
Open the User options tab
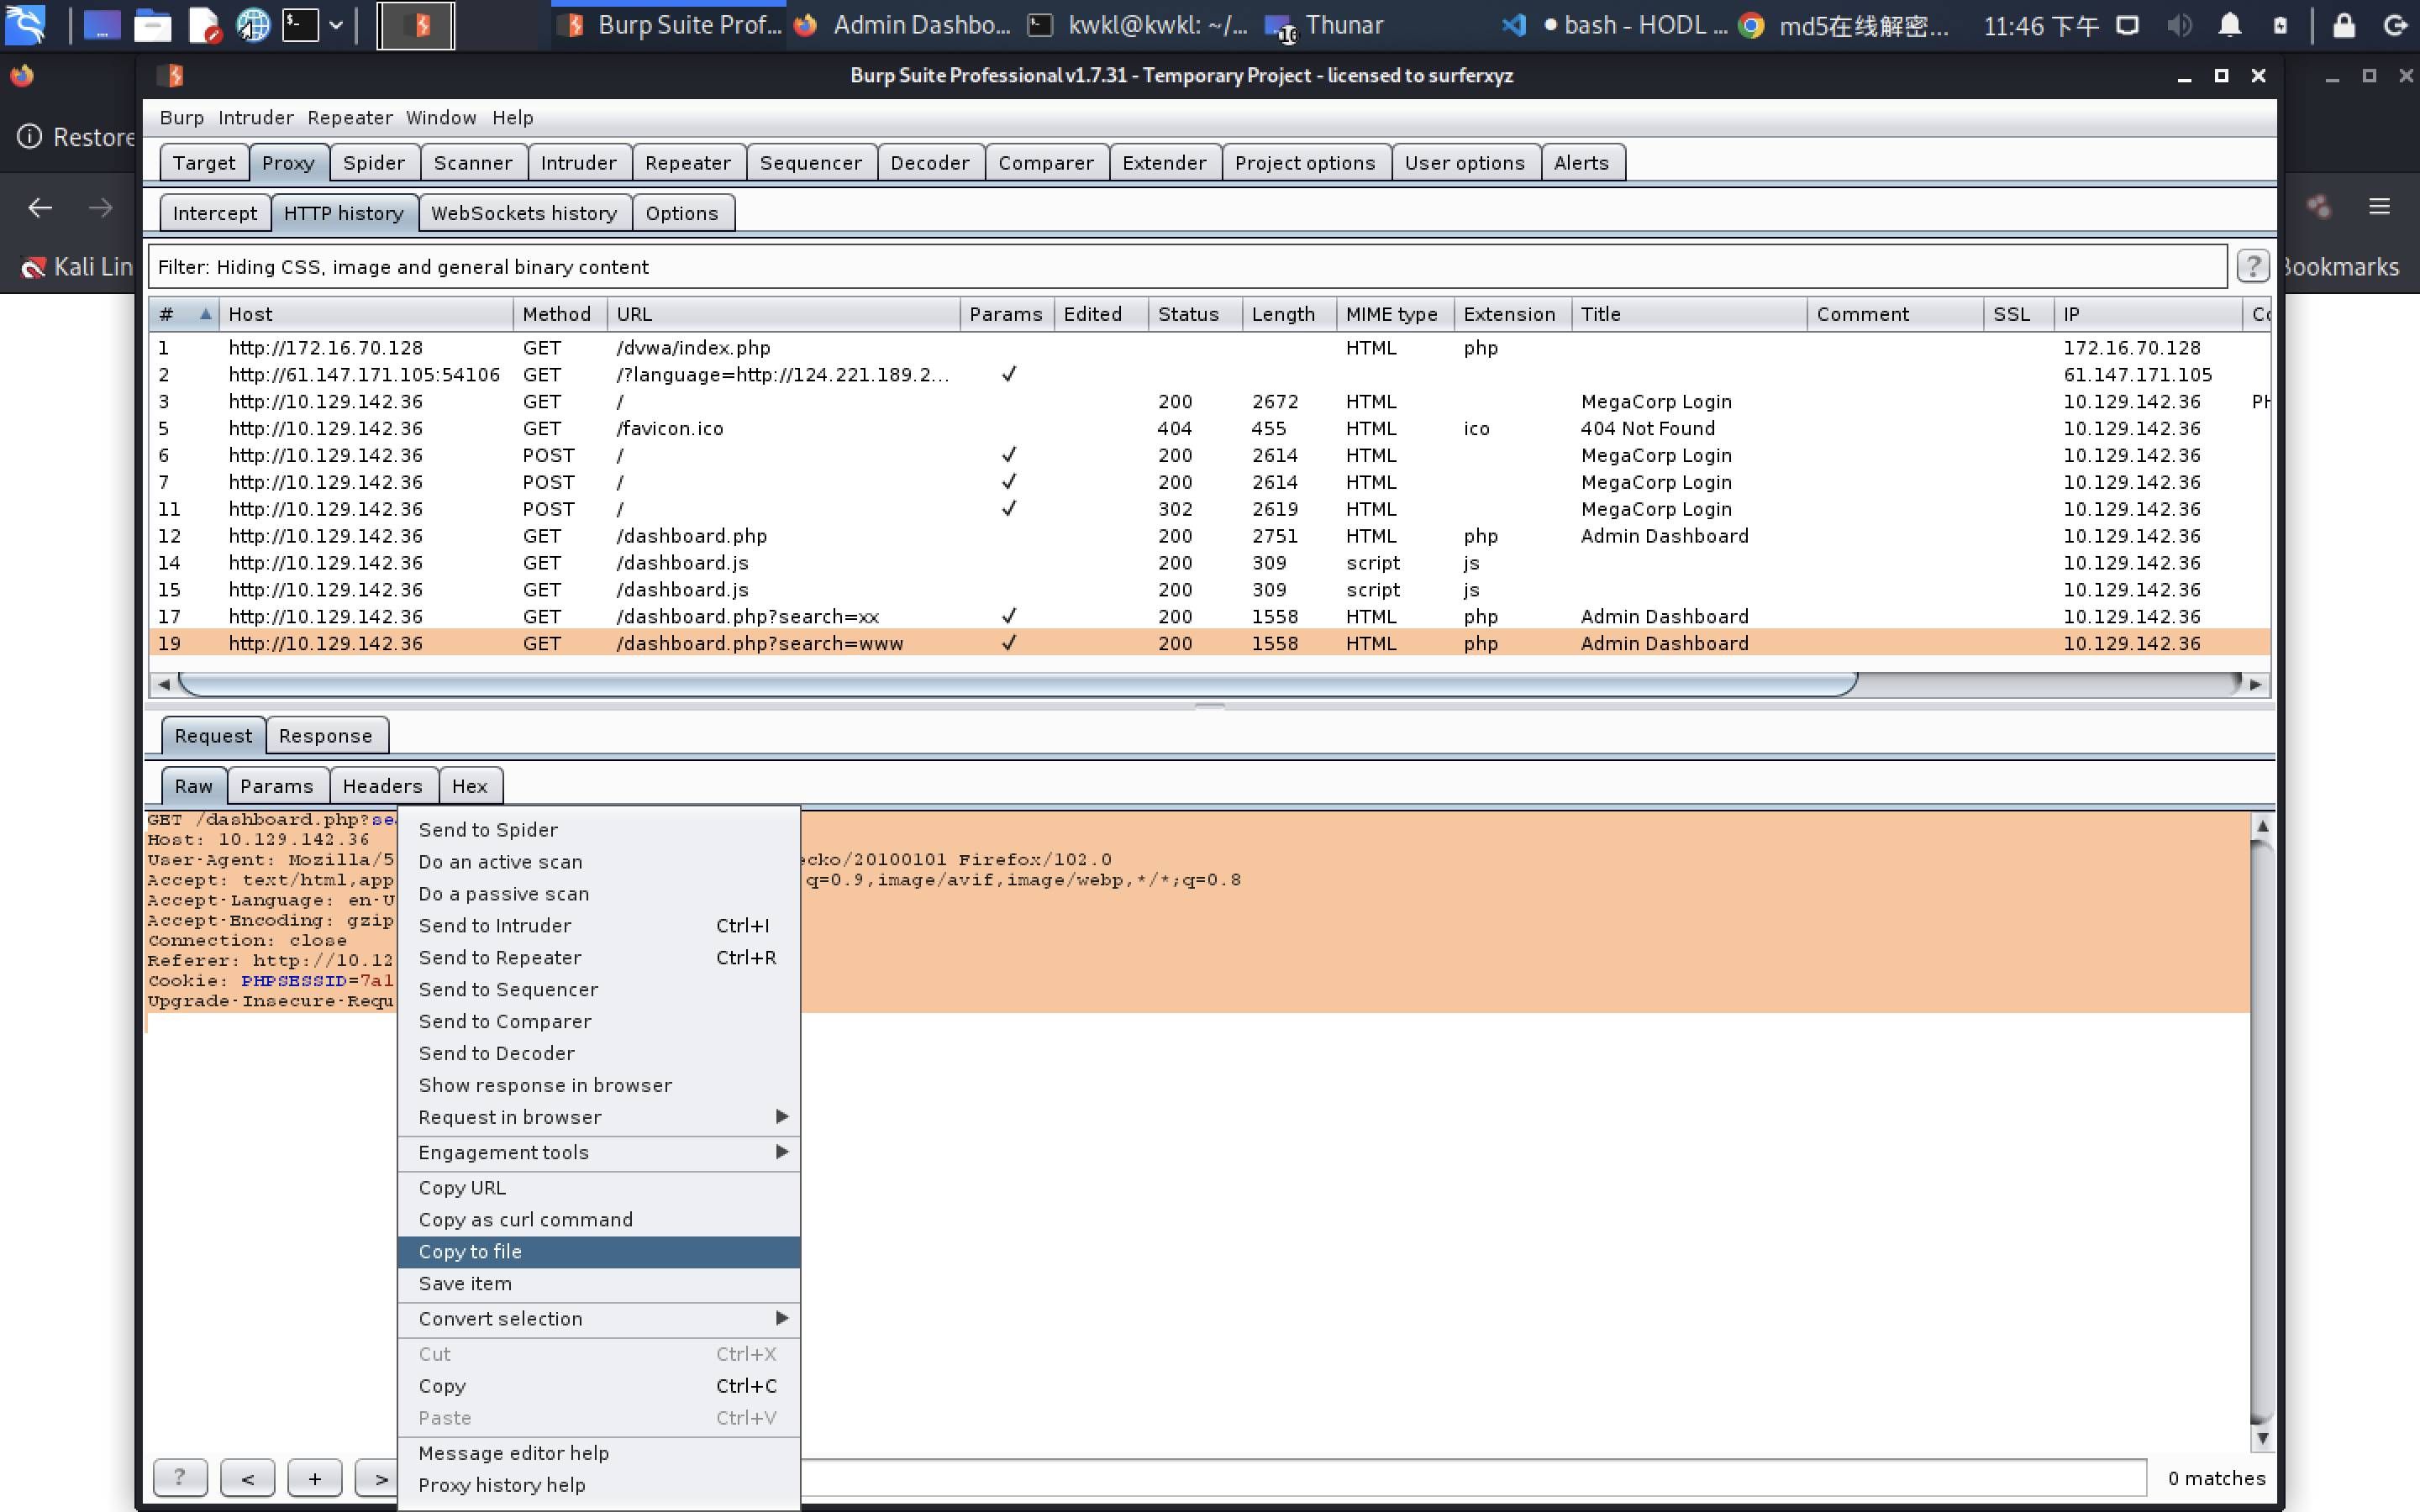1465,163
